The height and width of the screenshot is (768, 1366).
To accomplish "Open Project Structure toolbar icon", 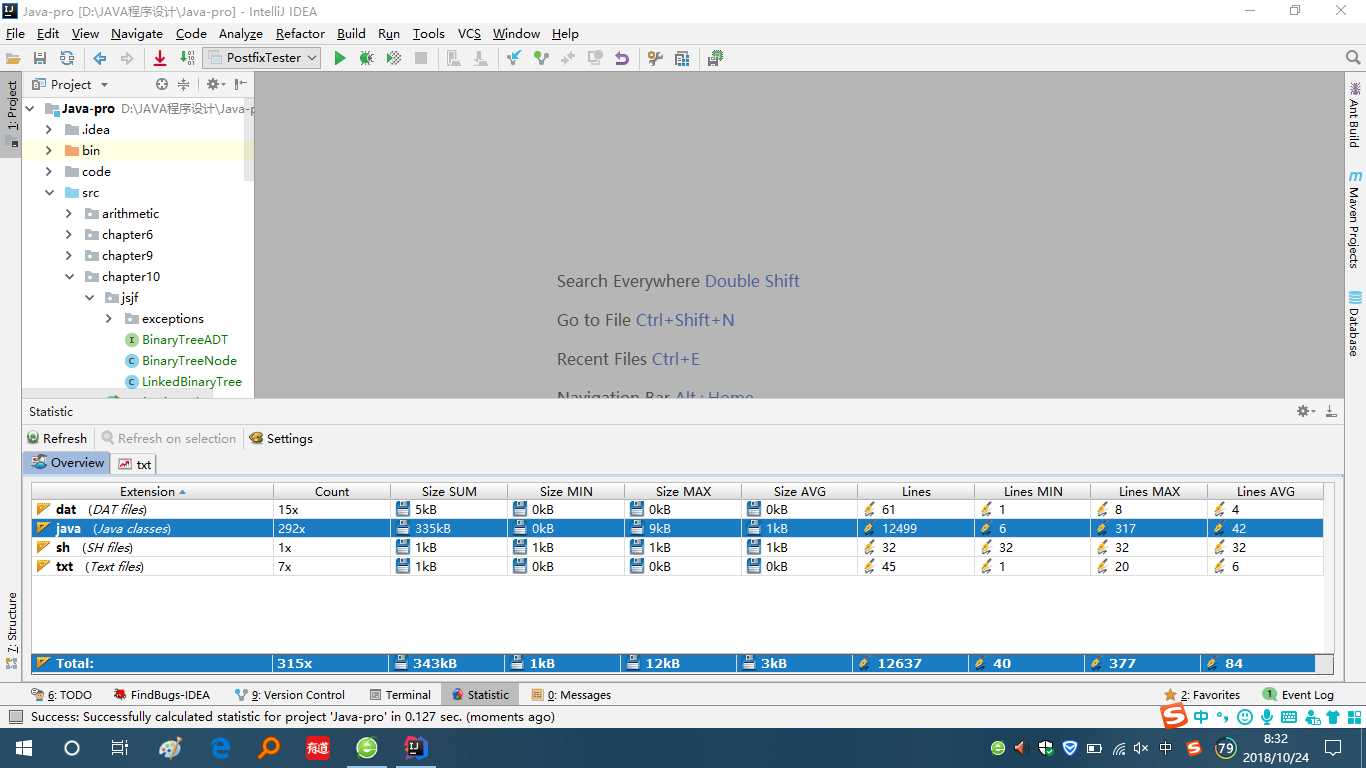I will point(682,58).
